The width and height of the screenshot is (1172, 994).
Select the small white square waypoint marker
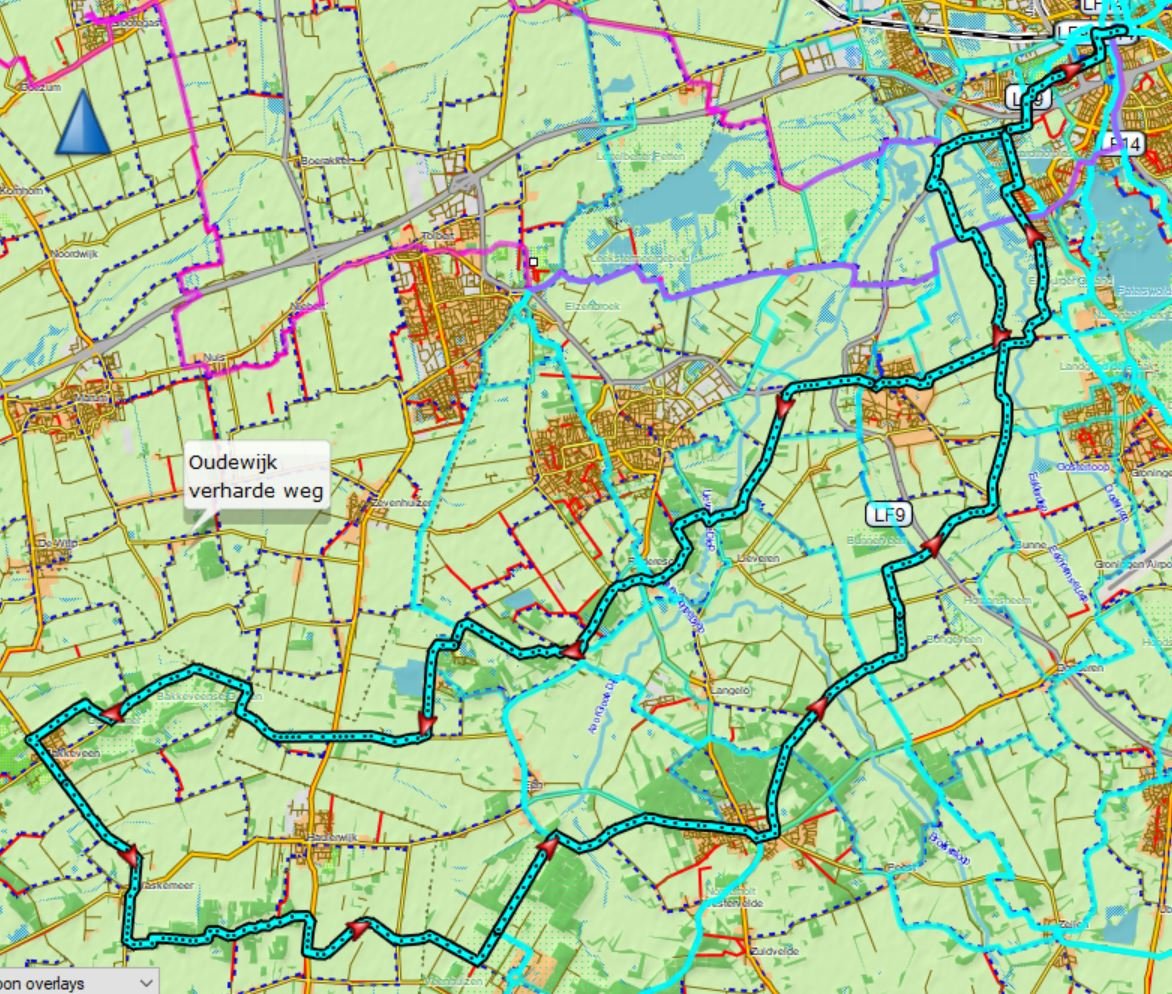(534, 261)
